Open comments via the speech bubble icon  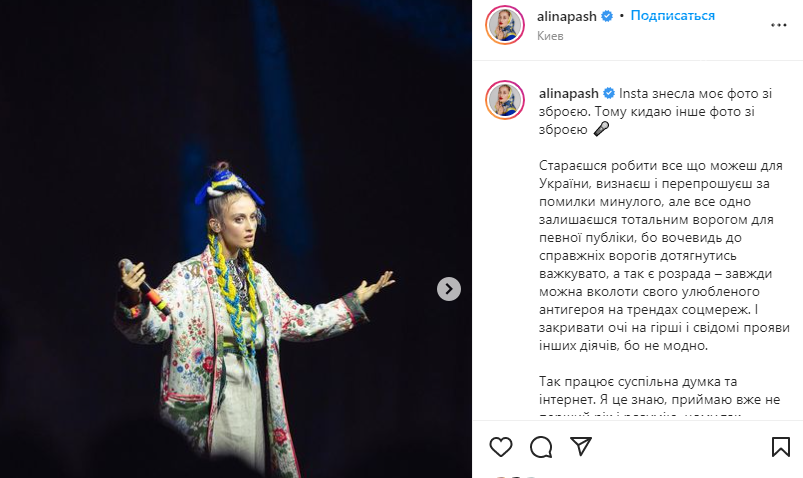tap(541, 447)
